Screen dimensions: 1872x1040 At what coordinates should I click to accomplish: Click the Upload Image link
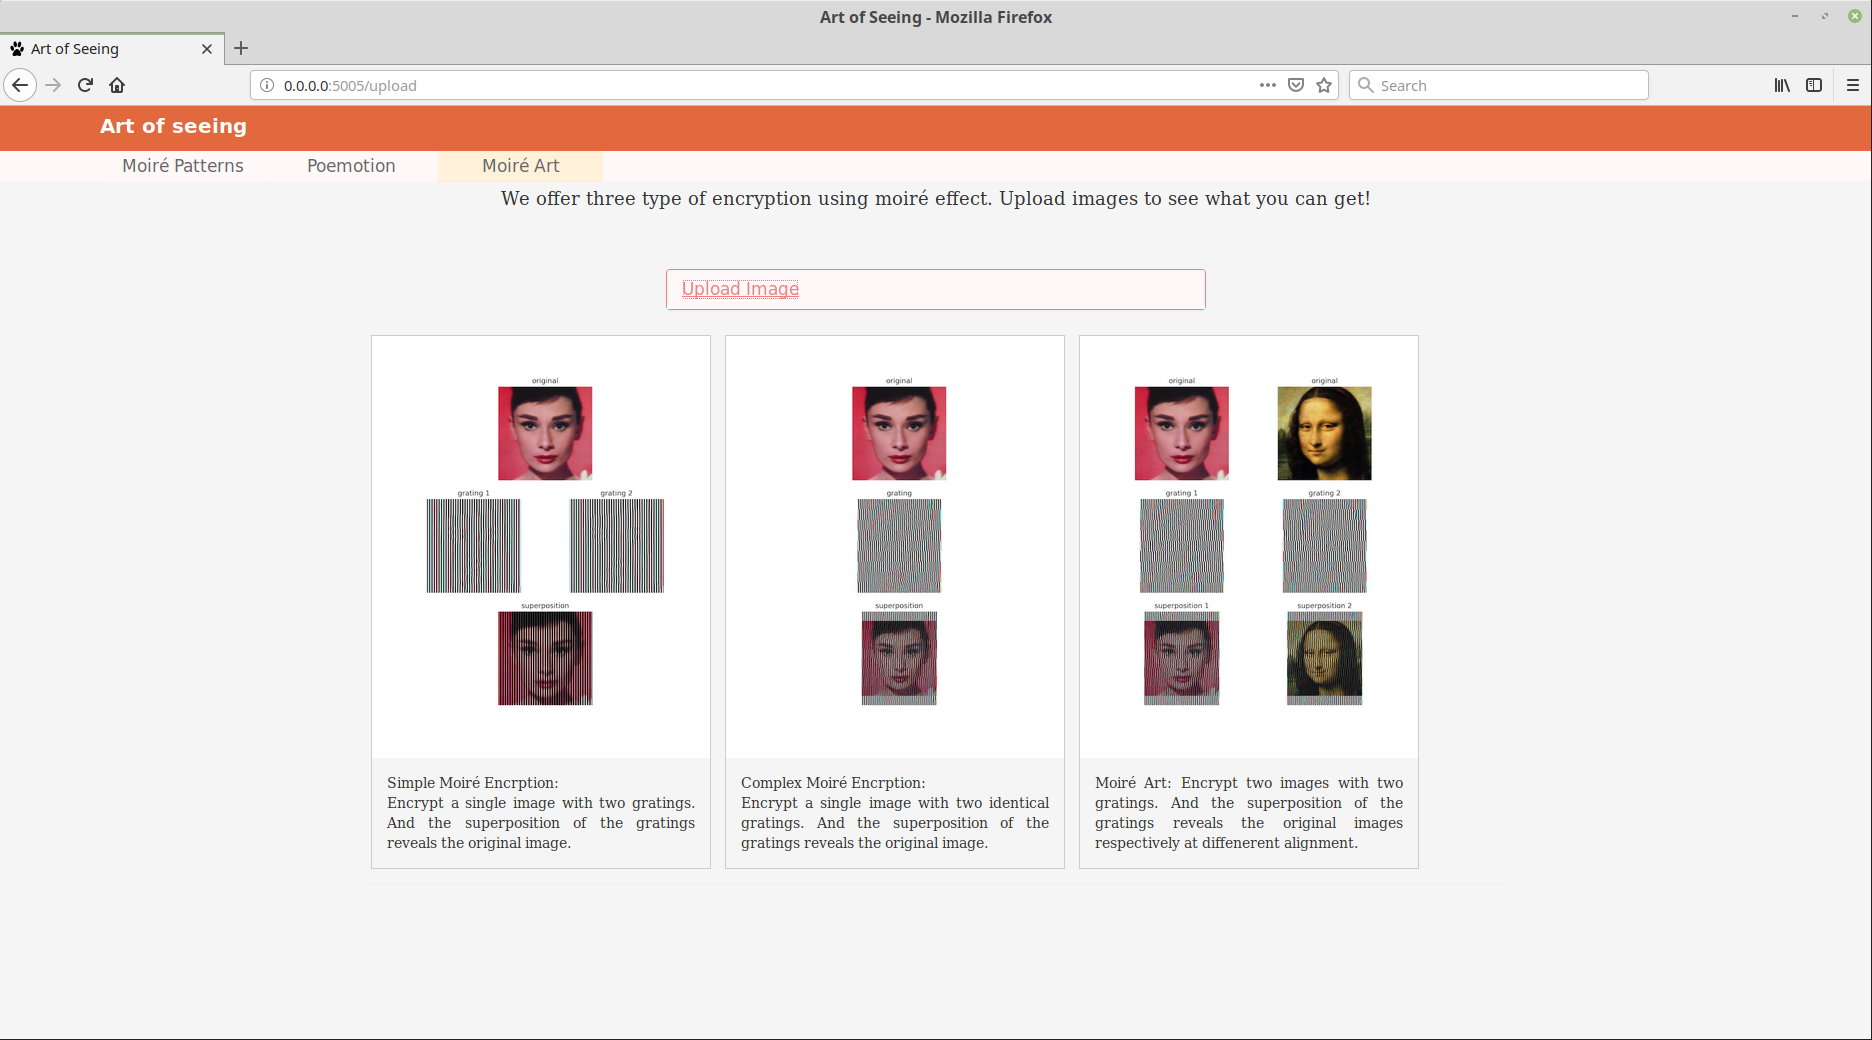point(740,289)
